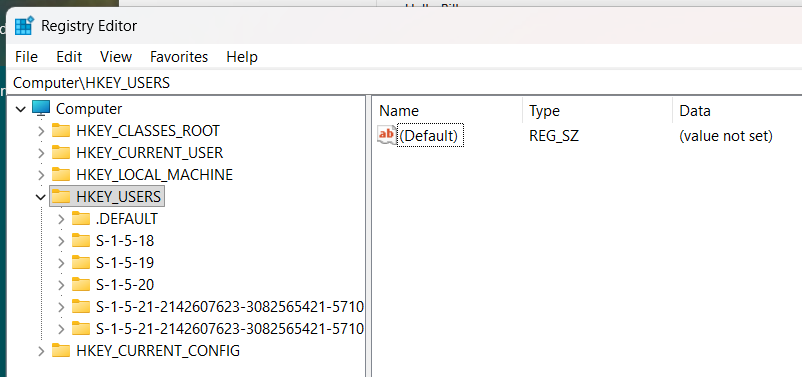Expand the S-1-5-19 subkey
The width and height of the screenshot is (802, 377).
[x=61, y=263]
